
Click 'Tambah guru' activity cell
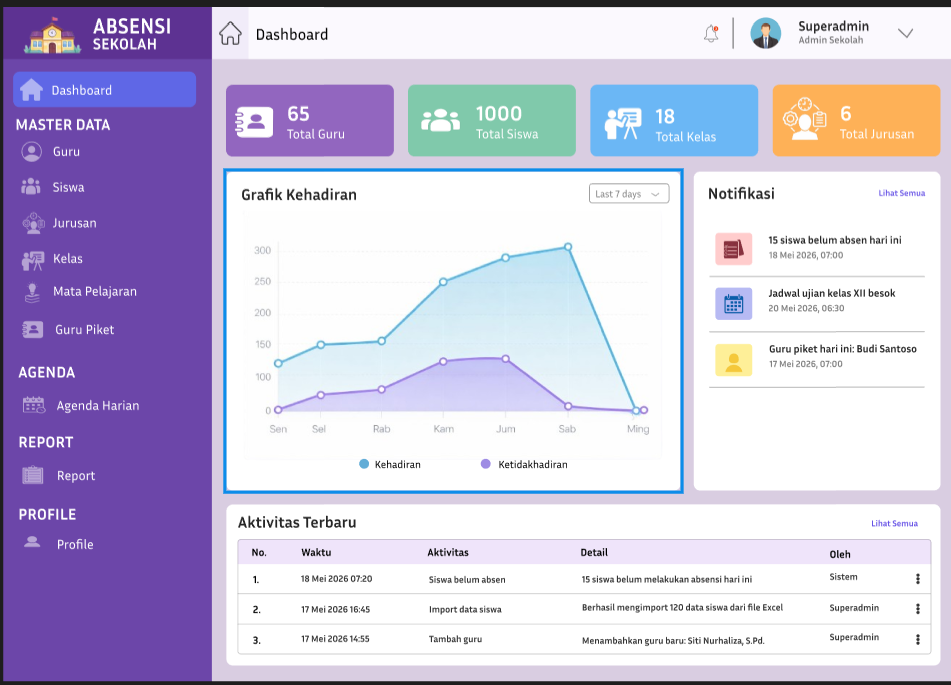click(x=455, y=639)
